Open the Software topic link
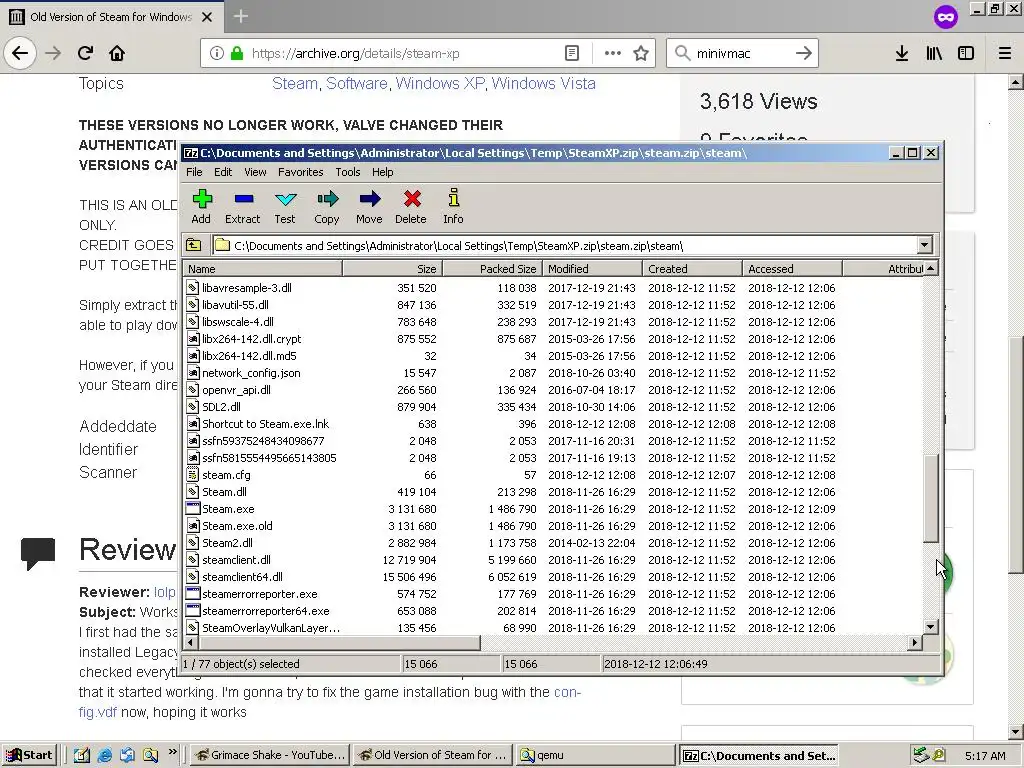 coord(357,84)
